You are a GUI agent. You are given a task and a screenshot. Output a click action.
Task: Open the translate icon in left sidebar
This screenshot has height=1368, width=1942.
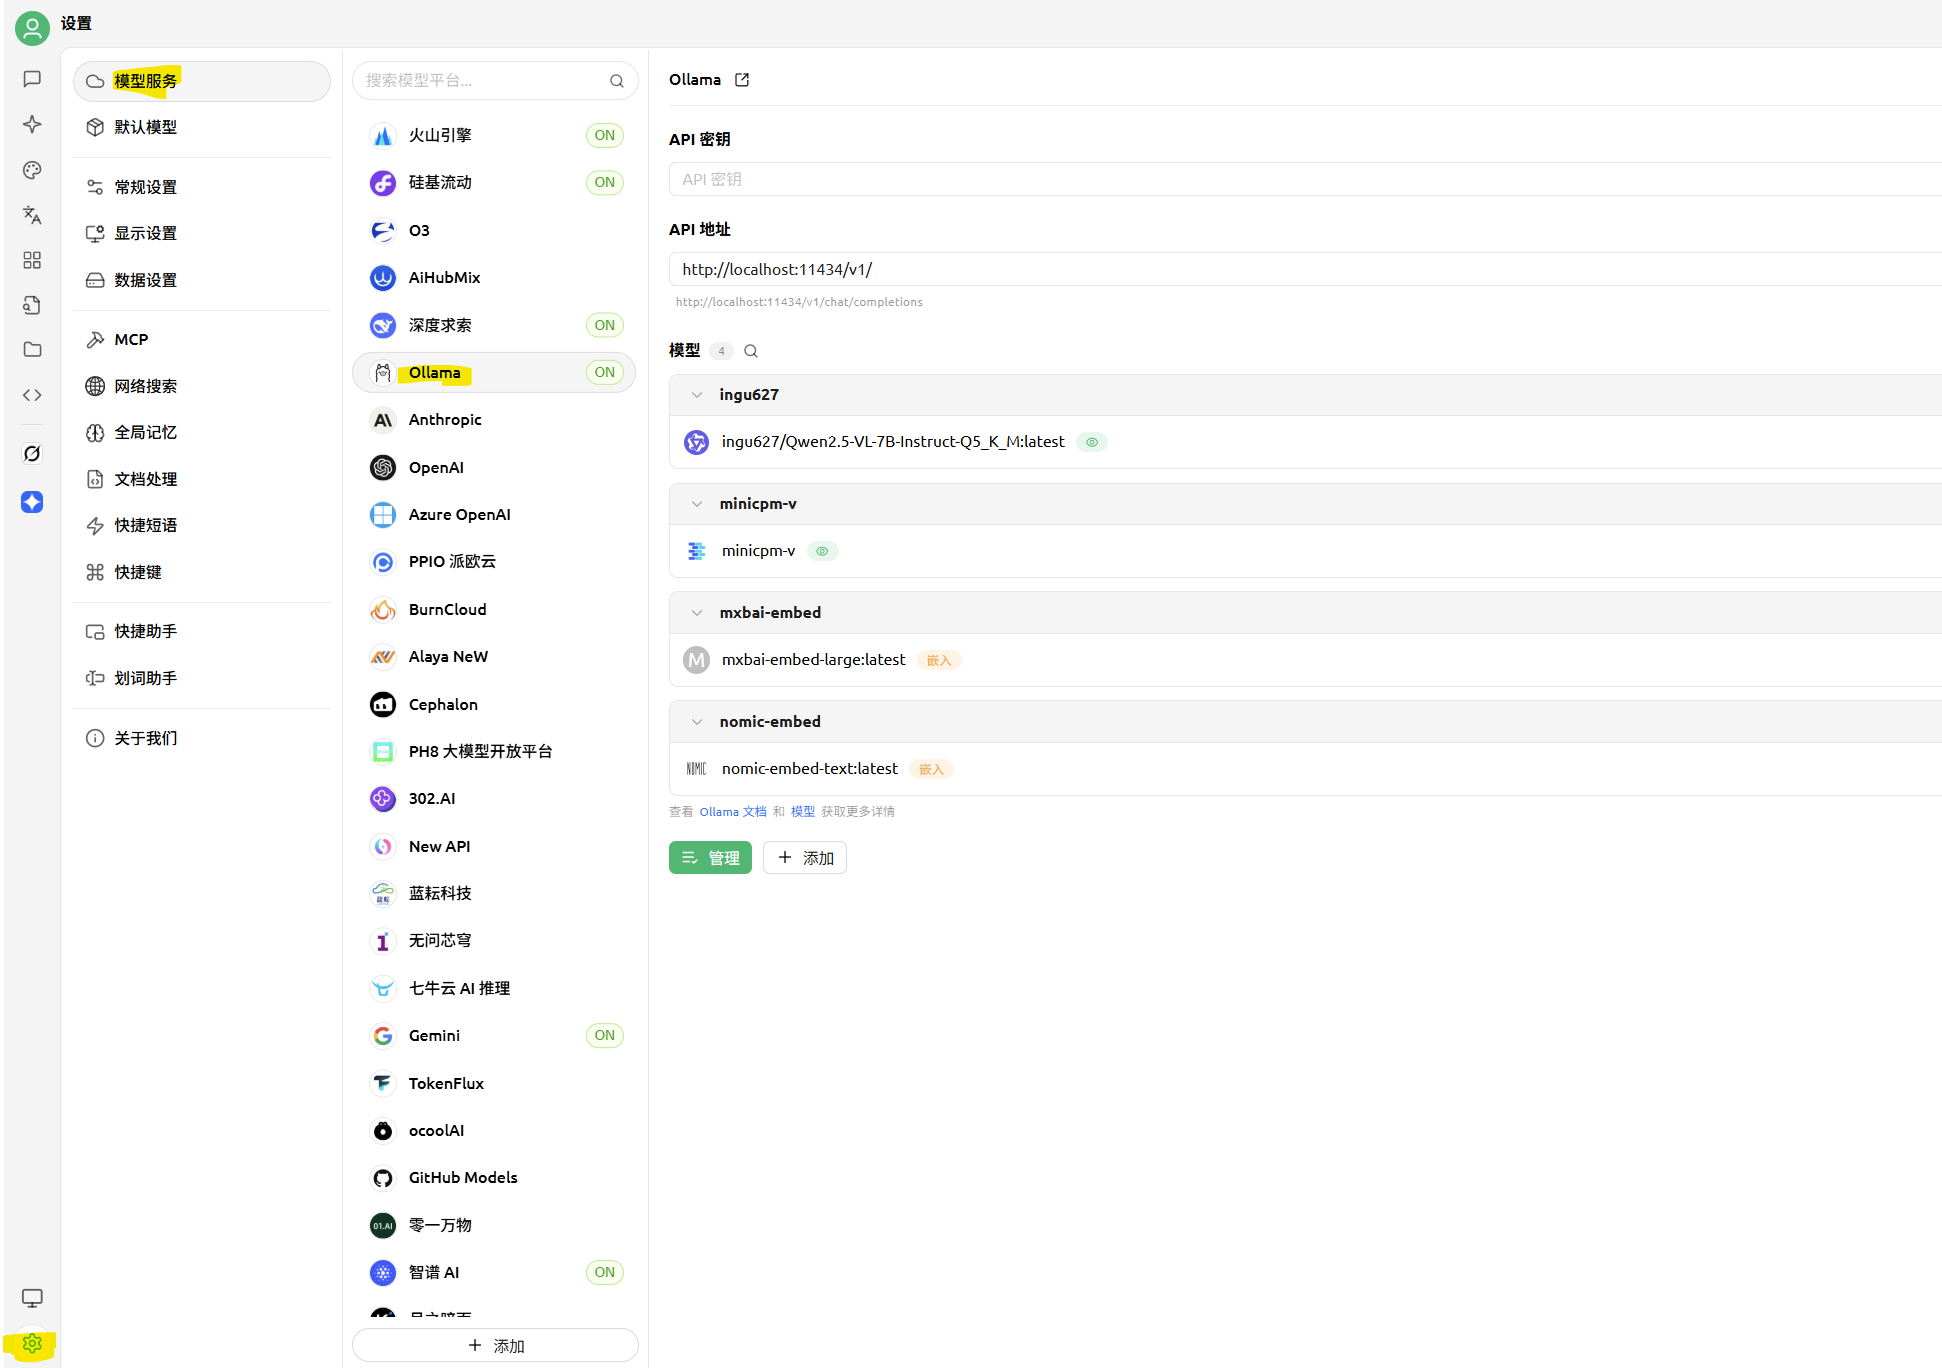[32, 215]
